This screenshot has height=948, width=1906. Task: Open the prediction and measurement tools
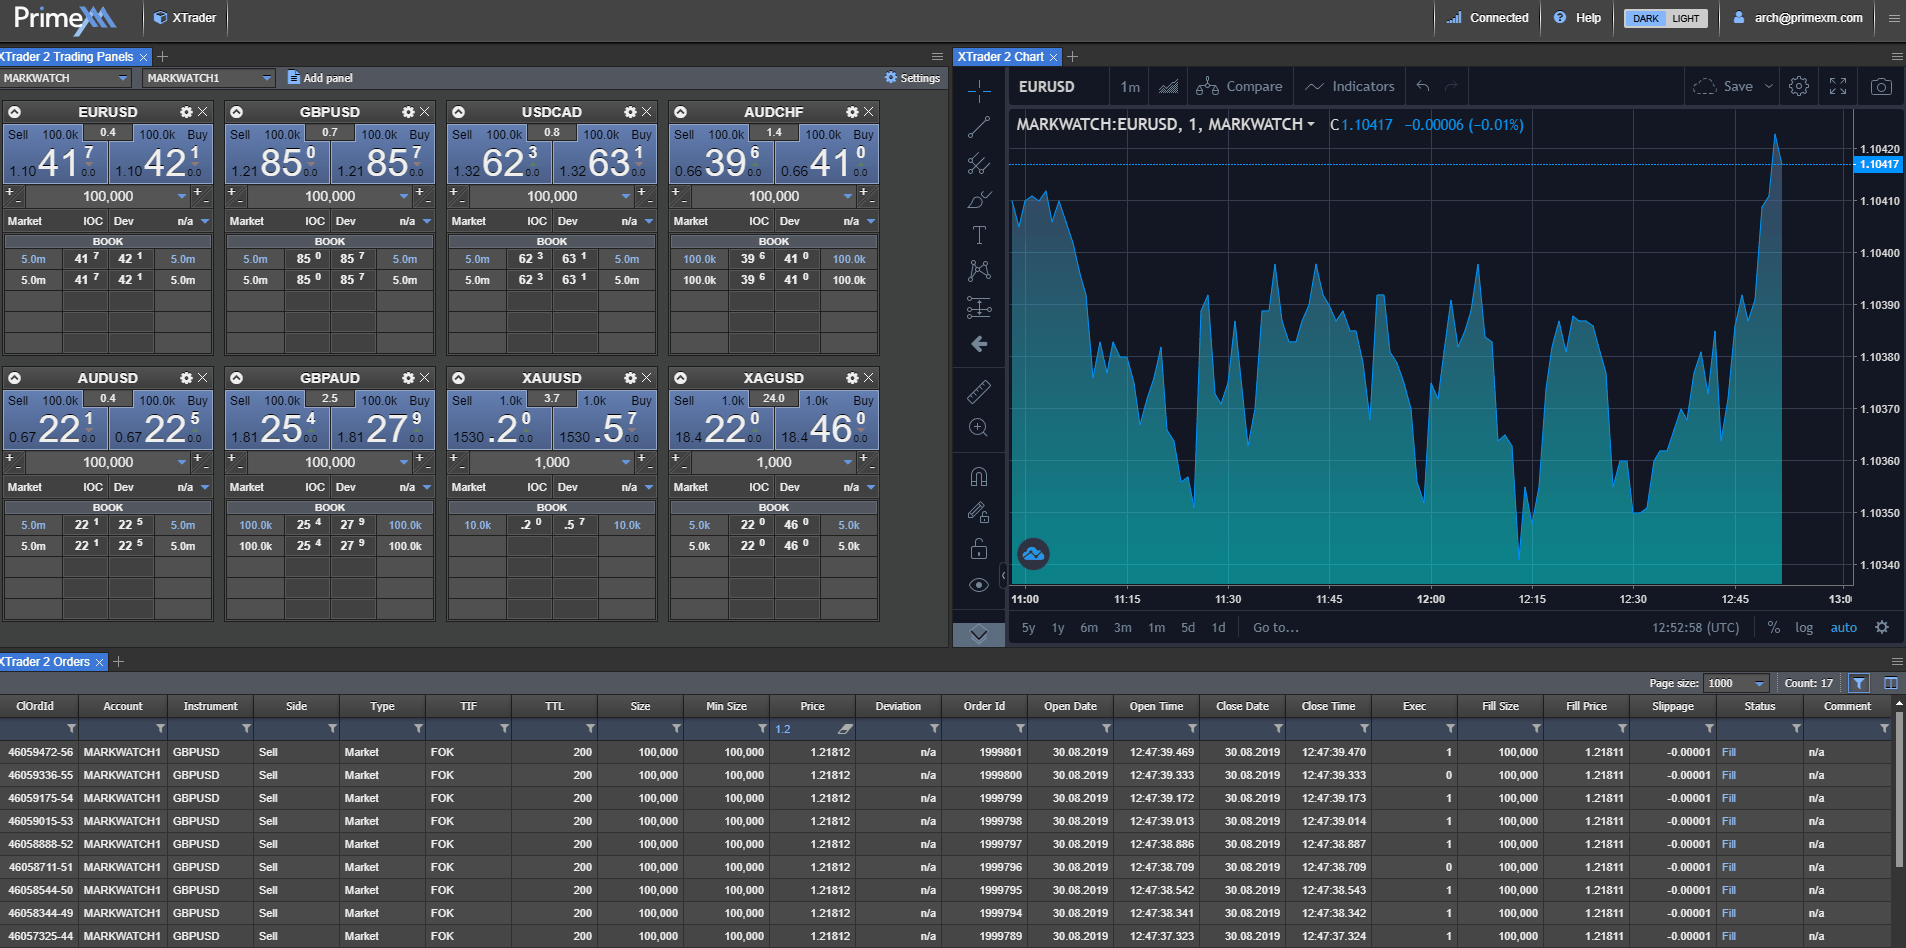click(x=979, y=307)
